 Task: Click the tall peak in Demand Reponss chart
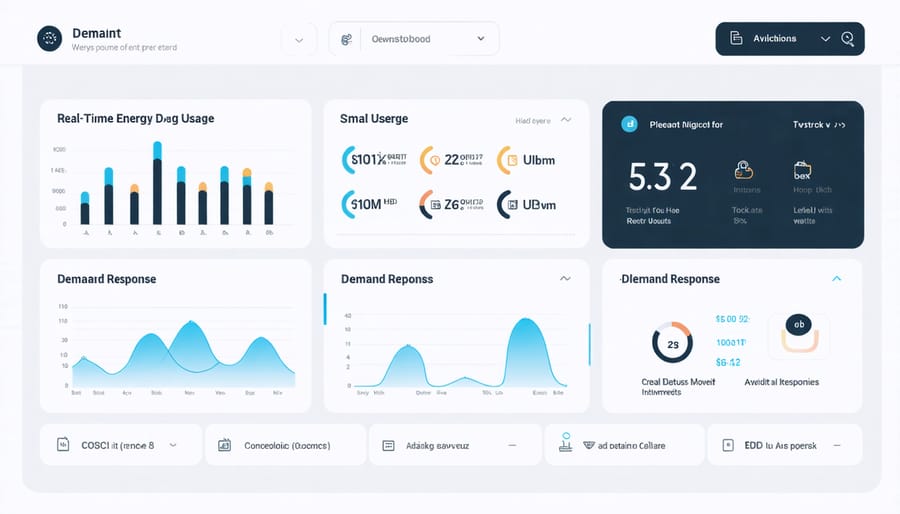[526, 351]
